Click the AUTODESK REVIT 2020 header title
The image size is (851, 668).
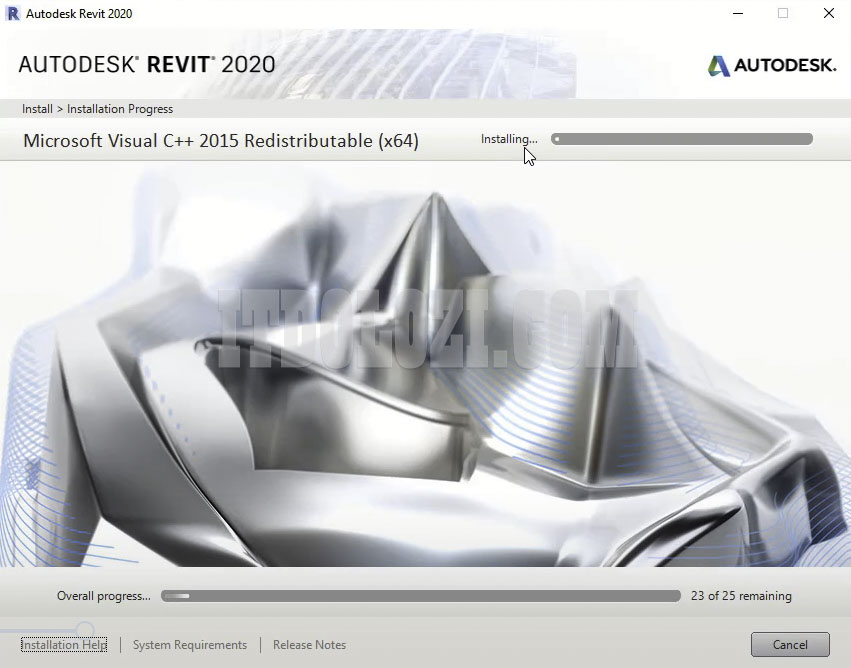point(147,65)
